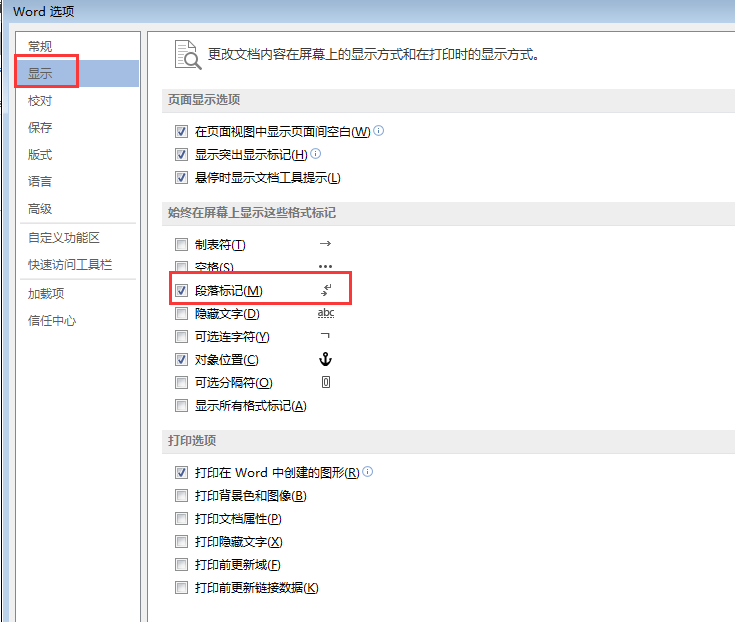Click the optional break symbol icon
This screenshot has height=622, width=735.
(x=326, y=382)
